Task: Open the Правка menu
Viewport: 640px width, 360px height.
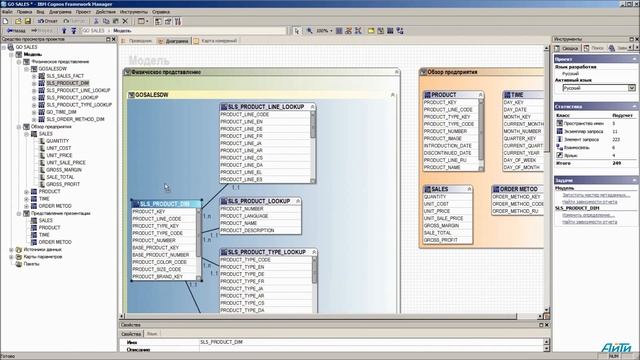Action: [x=24, y=12]
